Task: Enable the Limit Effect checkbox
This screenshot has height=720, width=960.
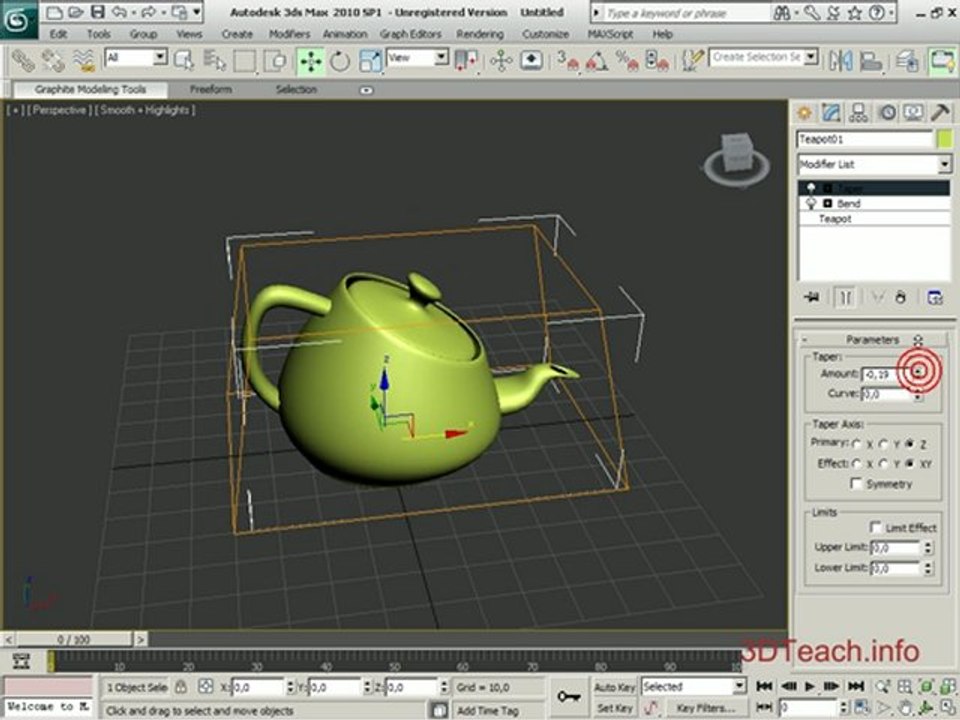Action: 876,527
